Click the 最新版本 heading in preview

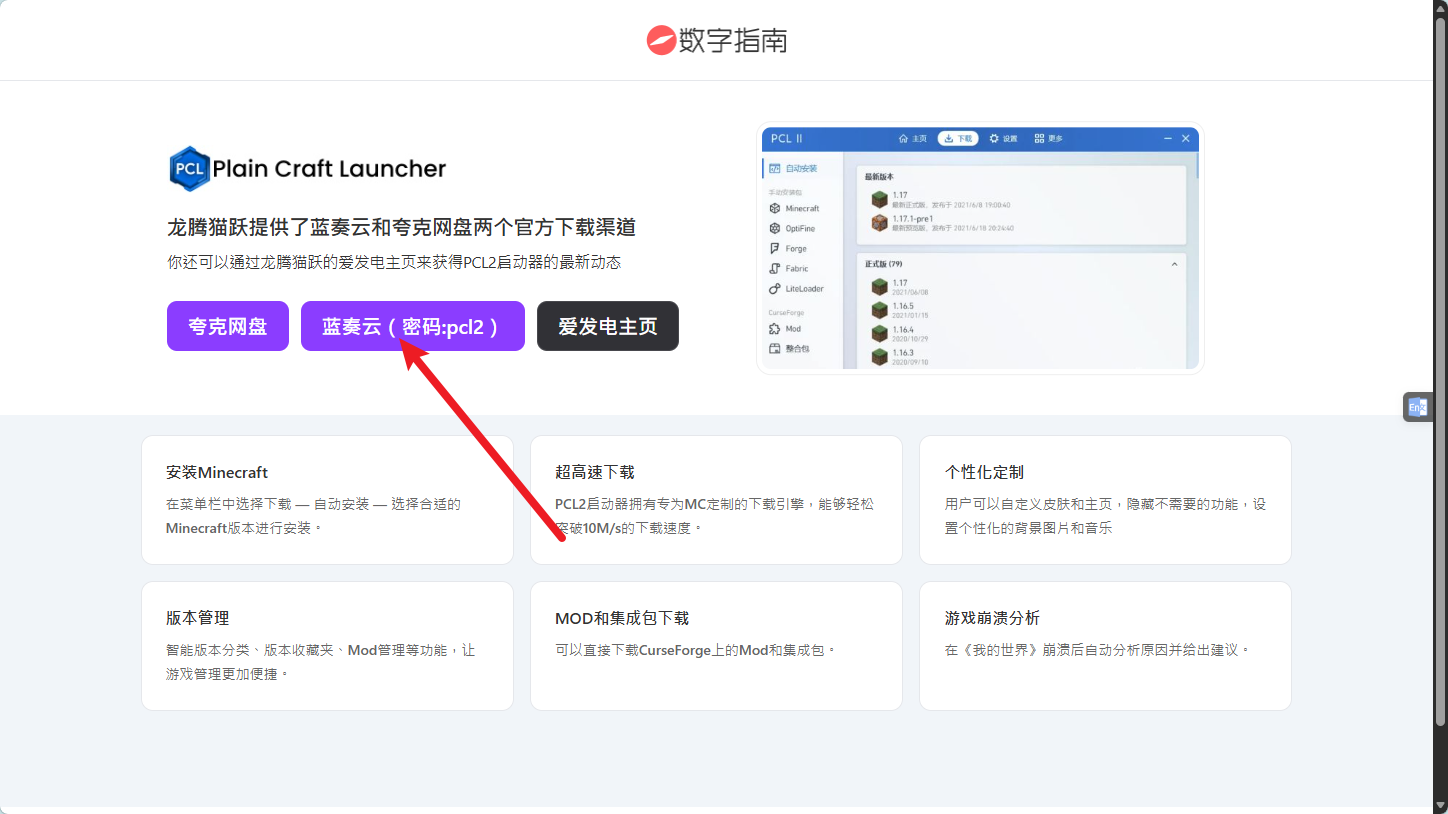(879, 176)
